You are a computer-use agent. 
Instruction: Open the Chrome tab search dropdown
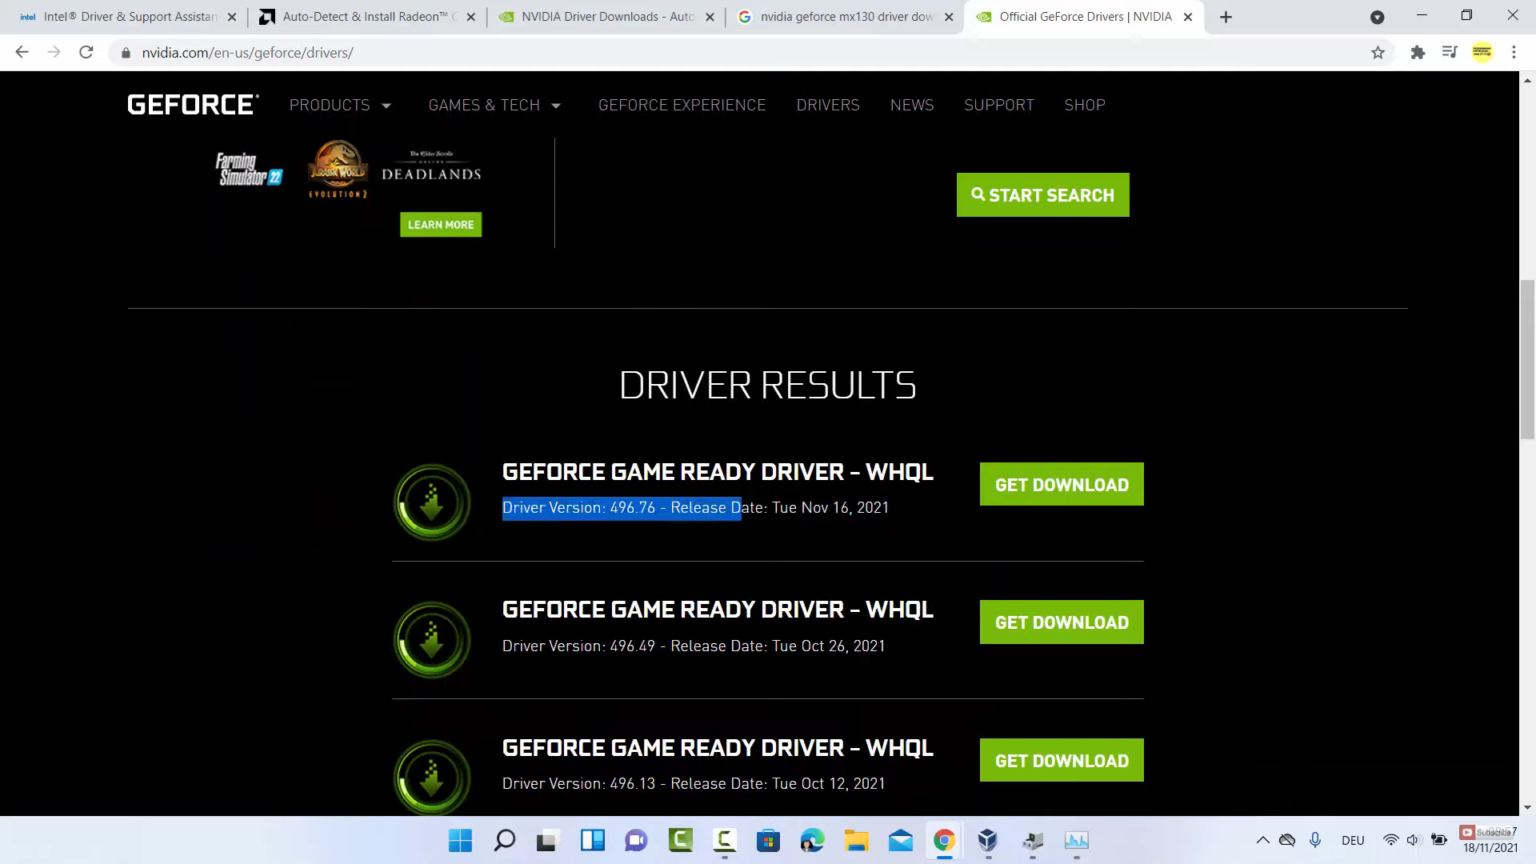point(1377,17)
